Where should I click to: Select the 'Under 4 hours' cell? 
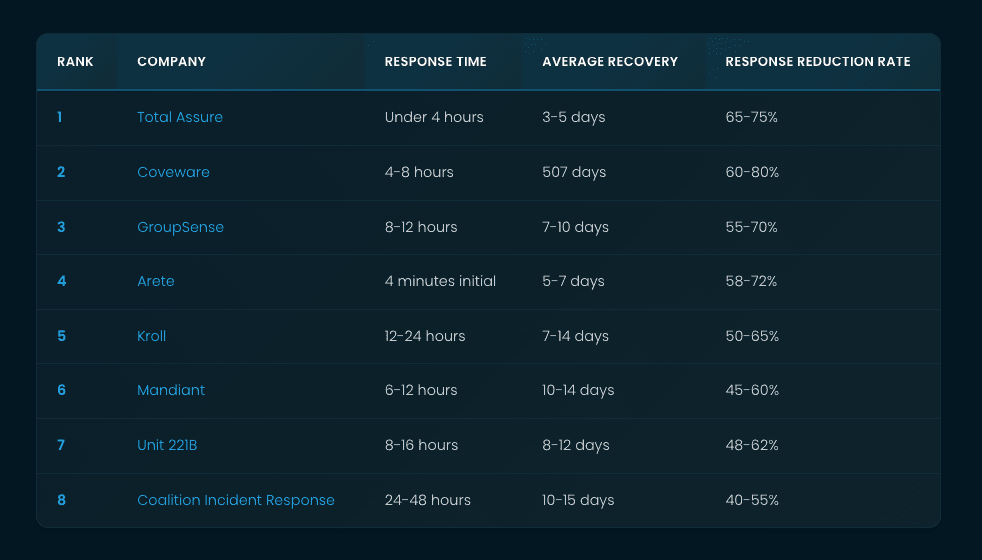click(x=434, y=117)
